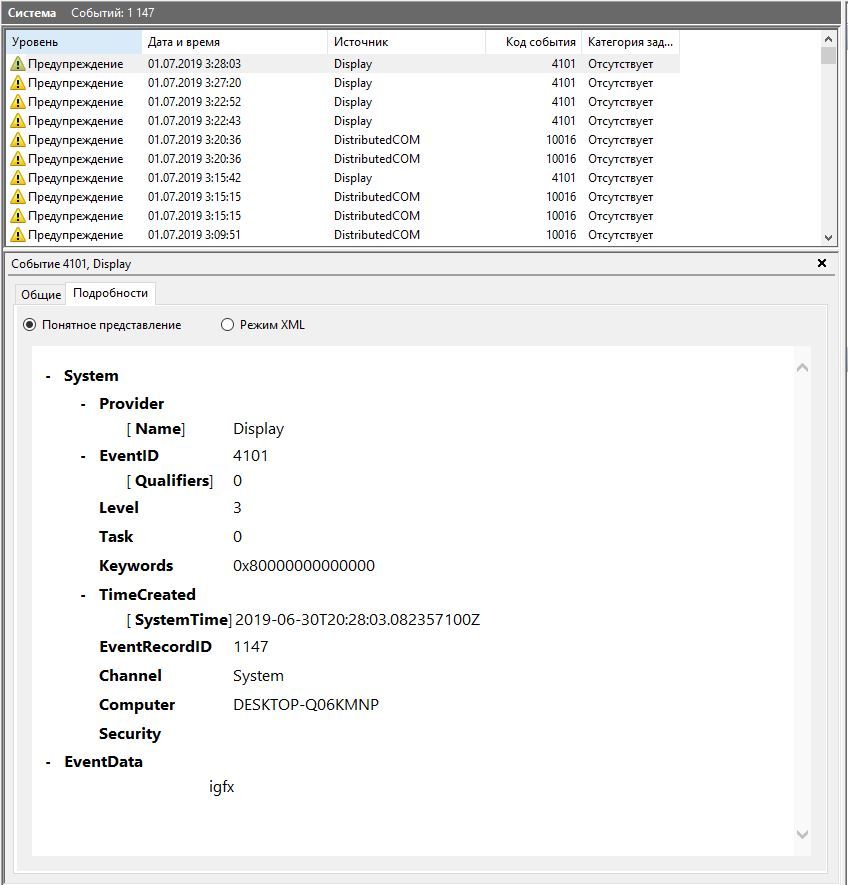Click 'Событие 4101, Display' pane title
848x885 pixels.
click(x=71, y=264)
